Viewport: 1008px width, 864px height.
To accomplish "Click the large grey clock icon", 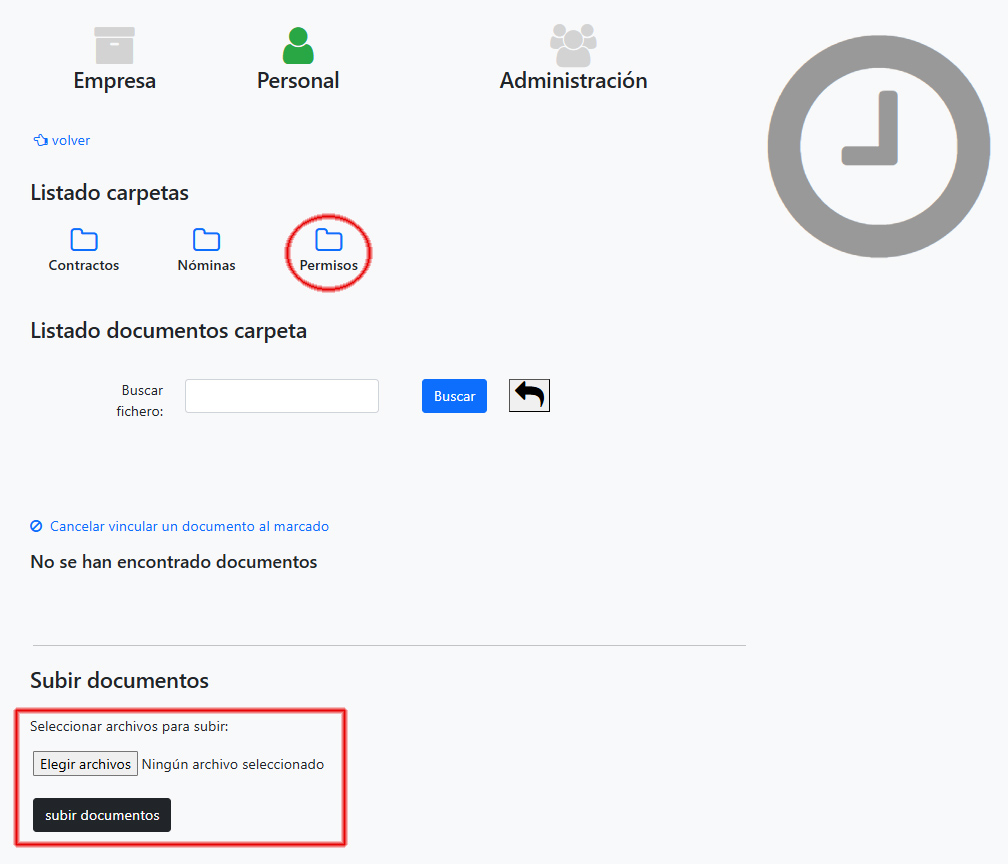I will [879, 147].
